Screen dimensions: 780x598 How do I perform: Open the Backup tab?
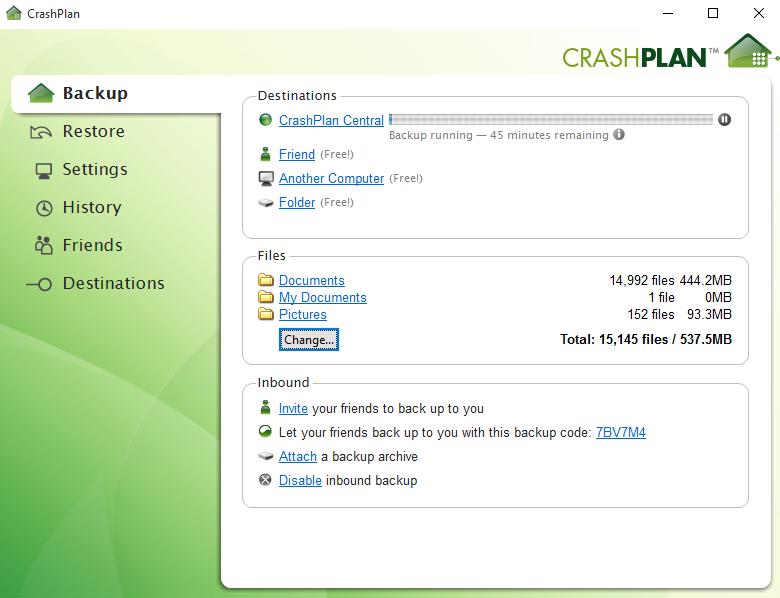click(x=117, y=94)
